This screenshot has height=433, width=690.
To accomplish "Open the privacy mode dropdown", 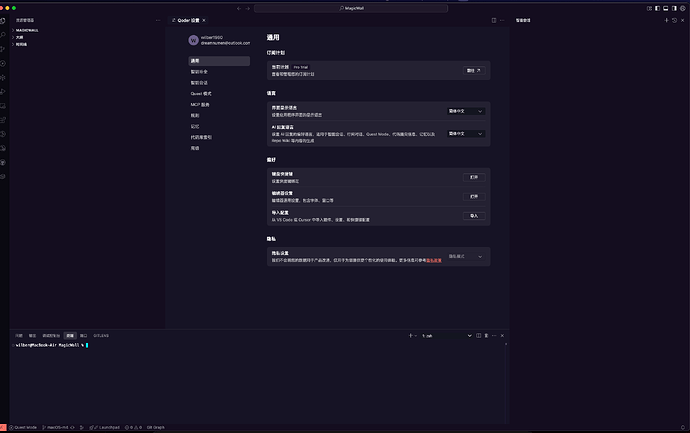I will pos(466,257).
